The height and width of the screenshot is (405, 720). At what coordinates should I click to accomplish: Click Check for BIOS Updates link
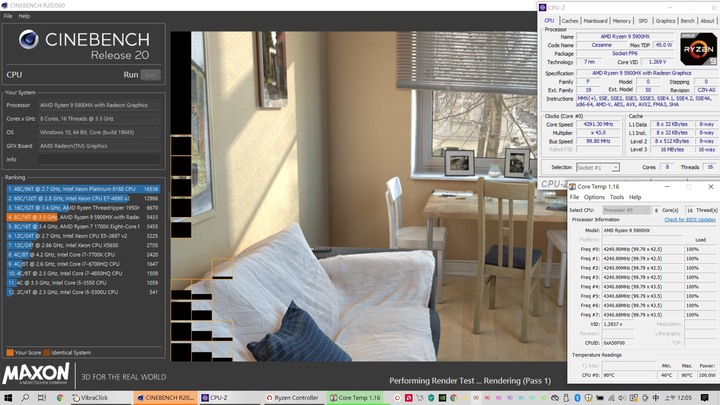tap(690, 219)
